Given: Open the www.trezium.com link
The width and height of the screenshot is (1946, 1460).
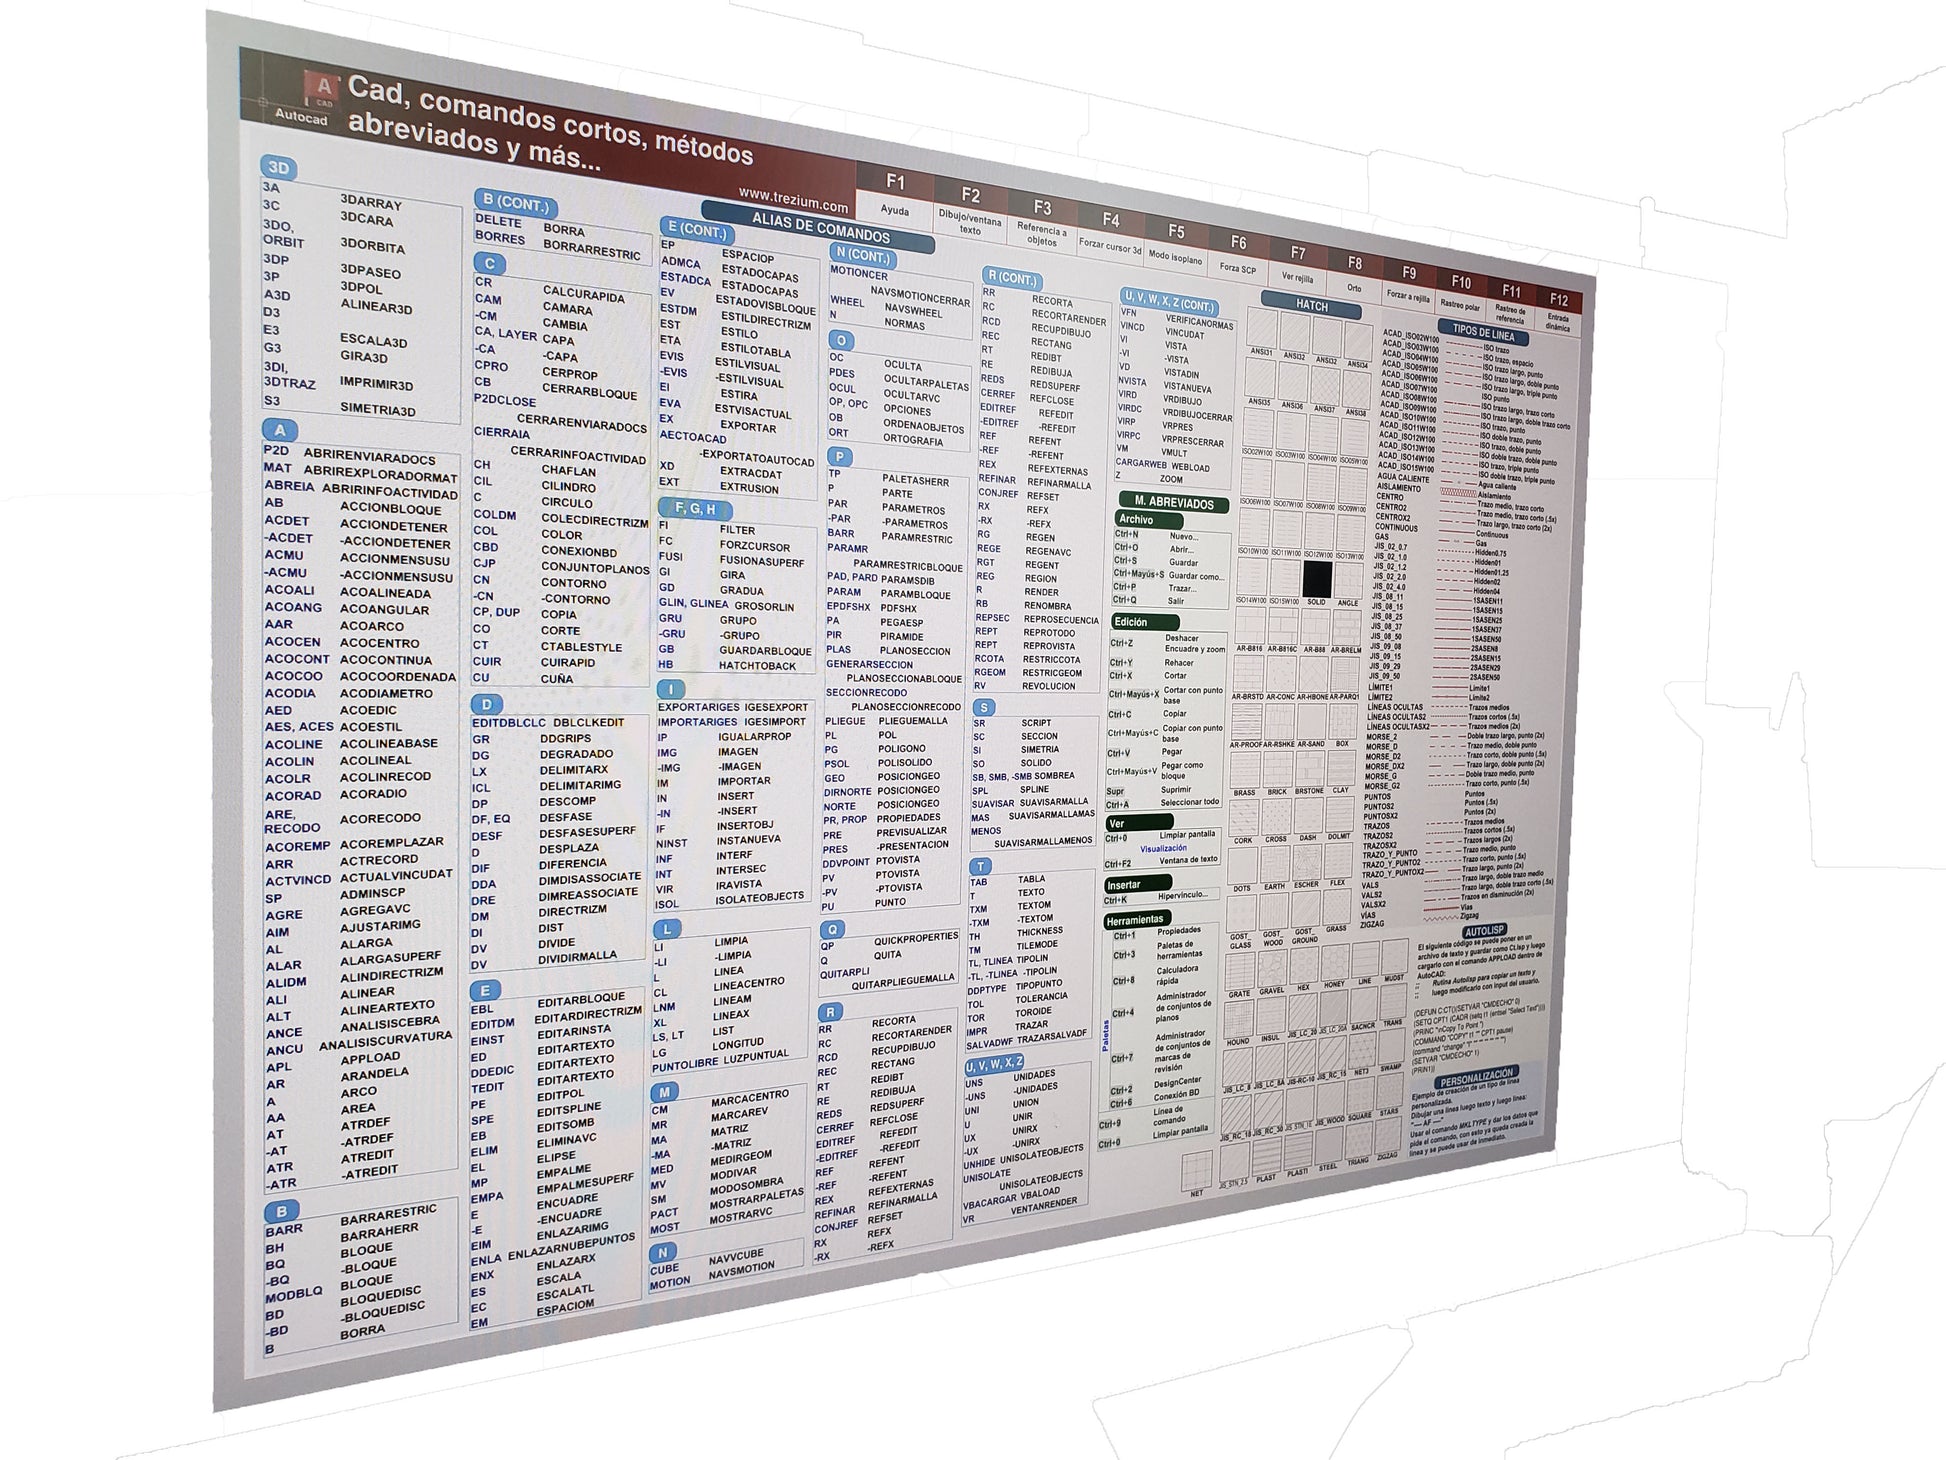Looking at the screenshot, I should point(793,198).
